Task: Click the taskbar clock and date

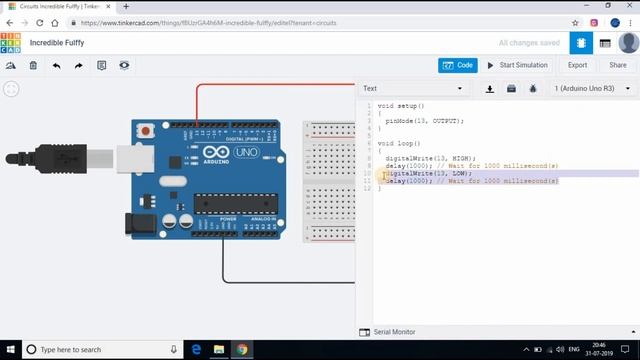Action: [599, 349]
